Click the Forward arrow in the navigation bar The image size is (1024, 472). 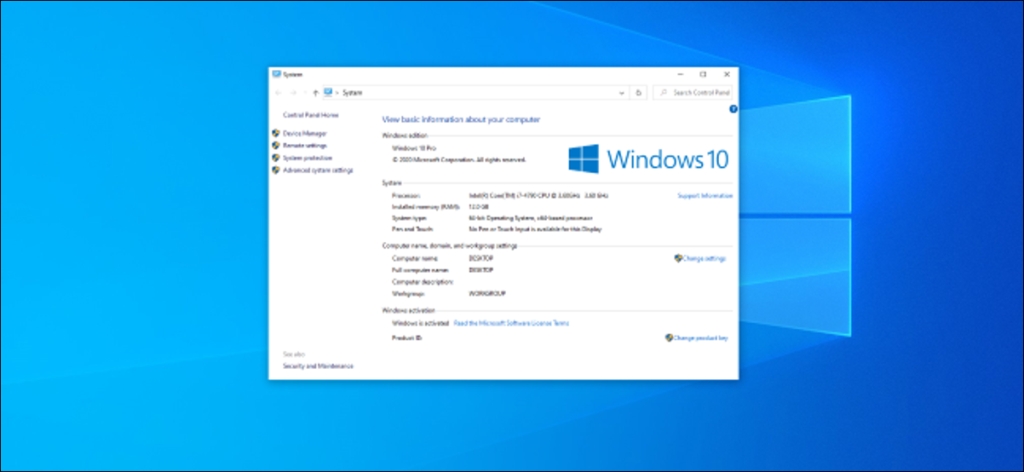pos(293,93)
